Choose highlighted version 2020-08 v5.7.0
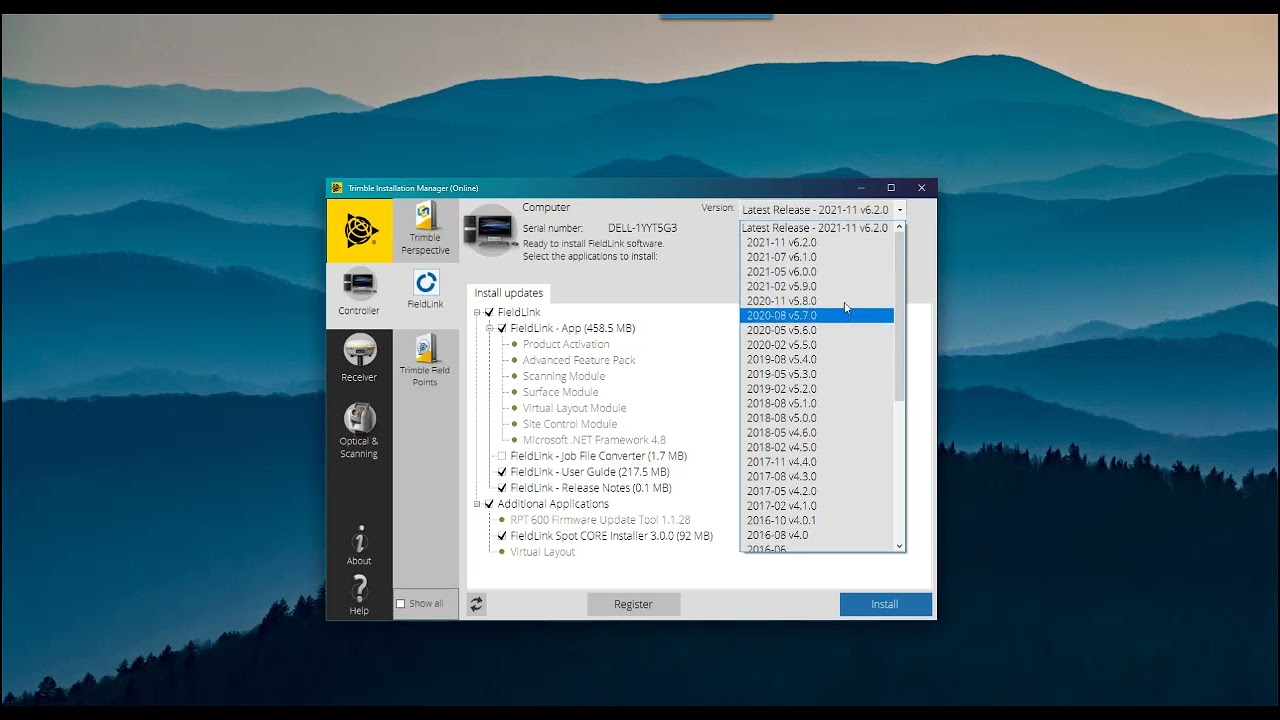 [x=816, y=316]
